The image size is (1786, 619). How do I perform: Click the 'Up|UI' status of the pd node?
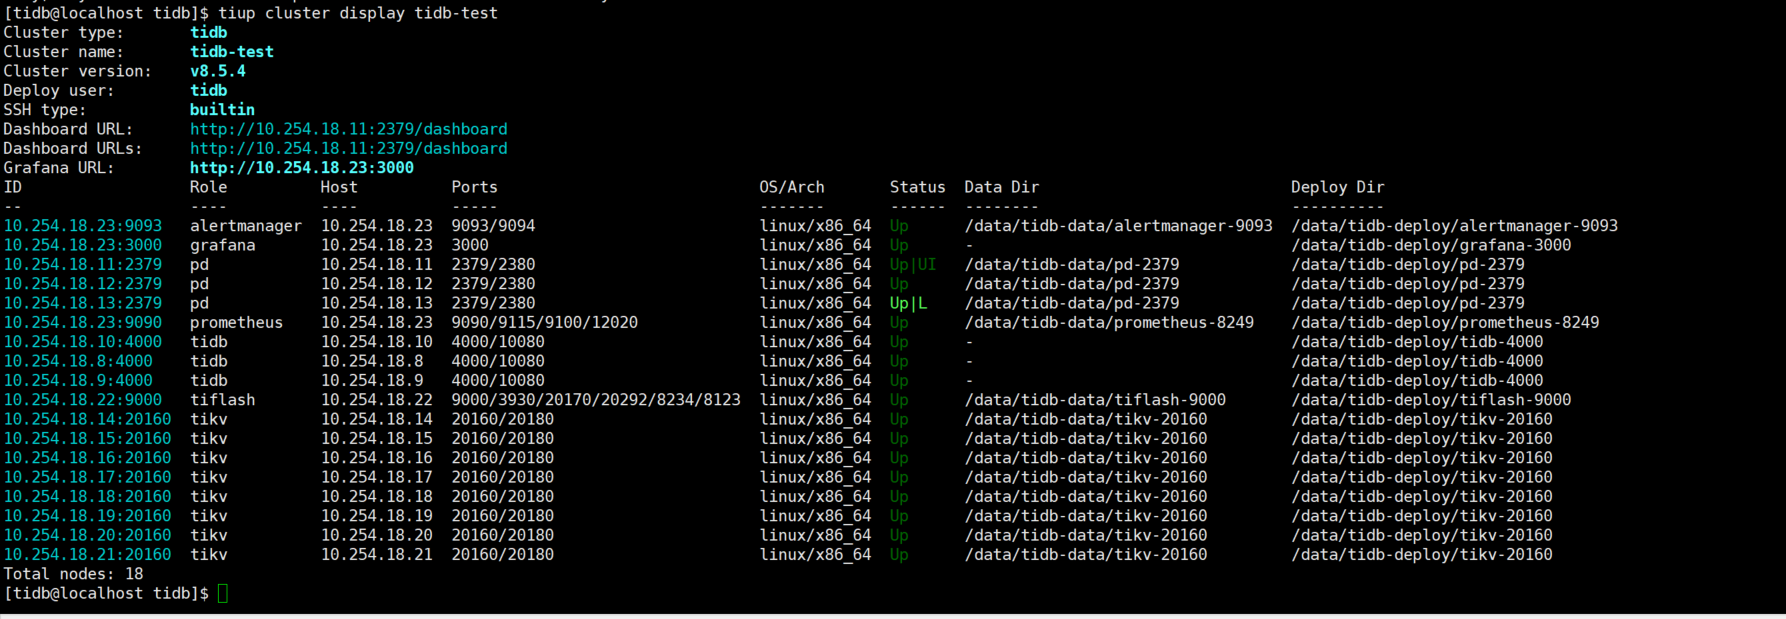pos(912,264)
